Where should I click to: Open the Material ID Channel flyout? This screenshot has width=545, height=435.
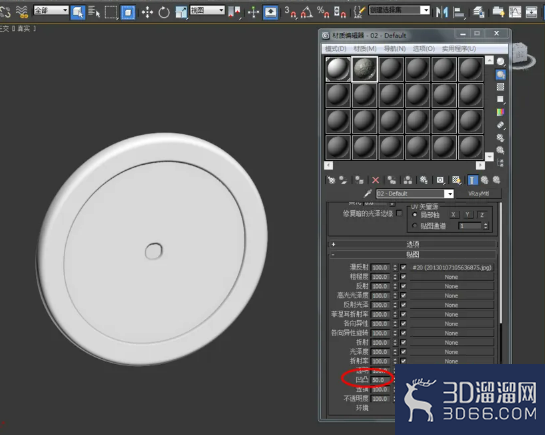pyautogui.click(x=440, y=180)
